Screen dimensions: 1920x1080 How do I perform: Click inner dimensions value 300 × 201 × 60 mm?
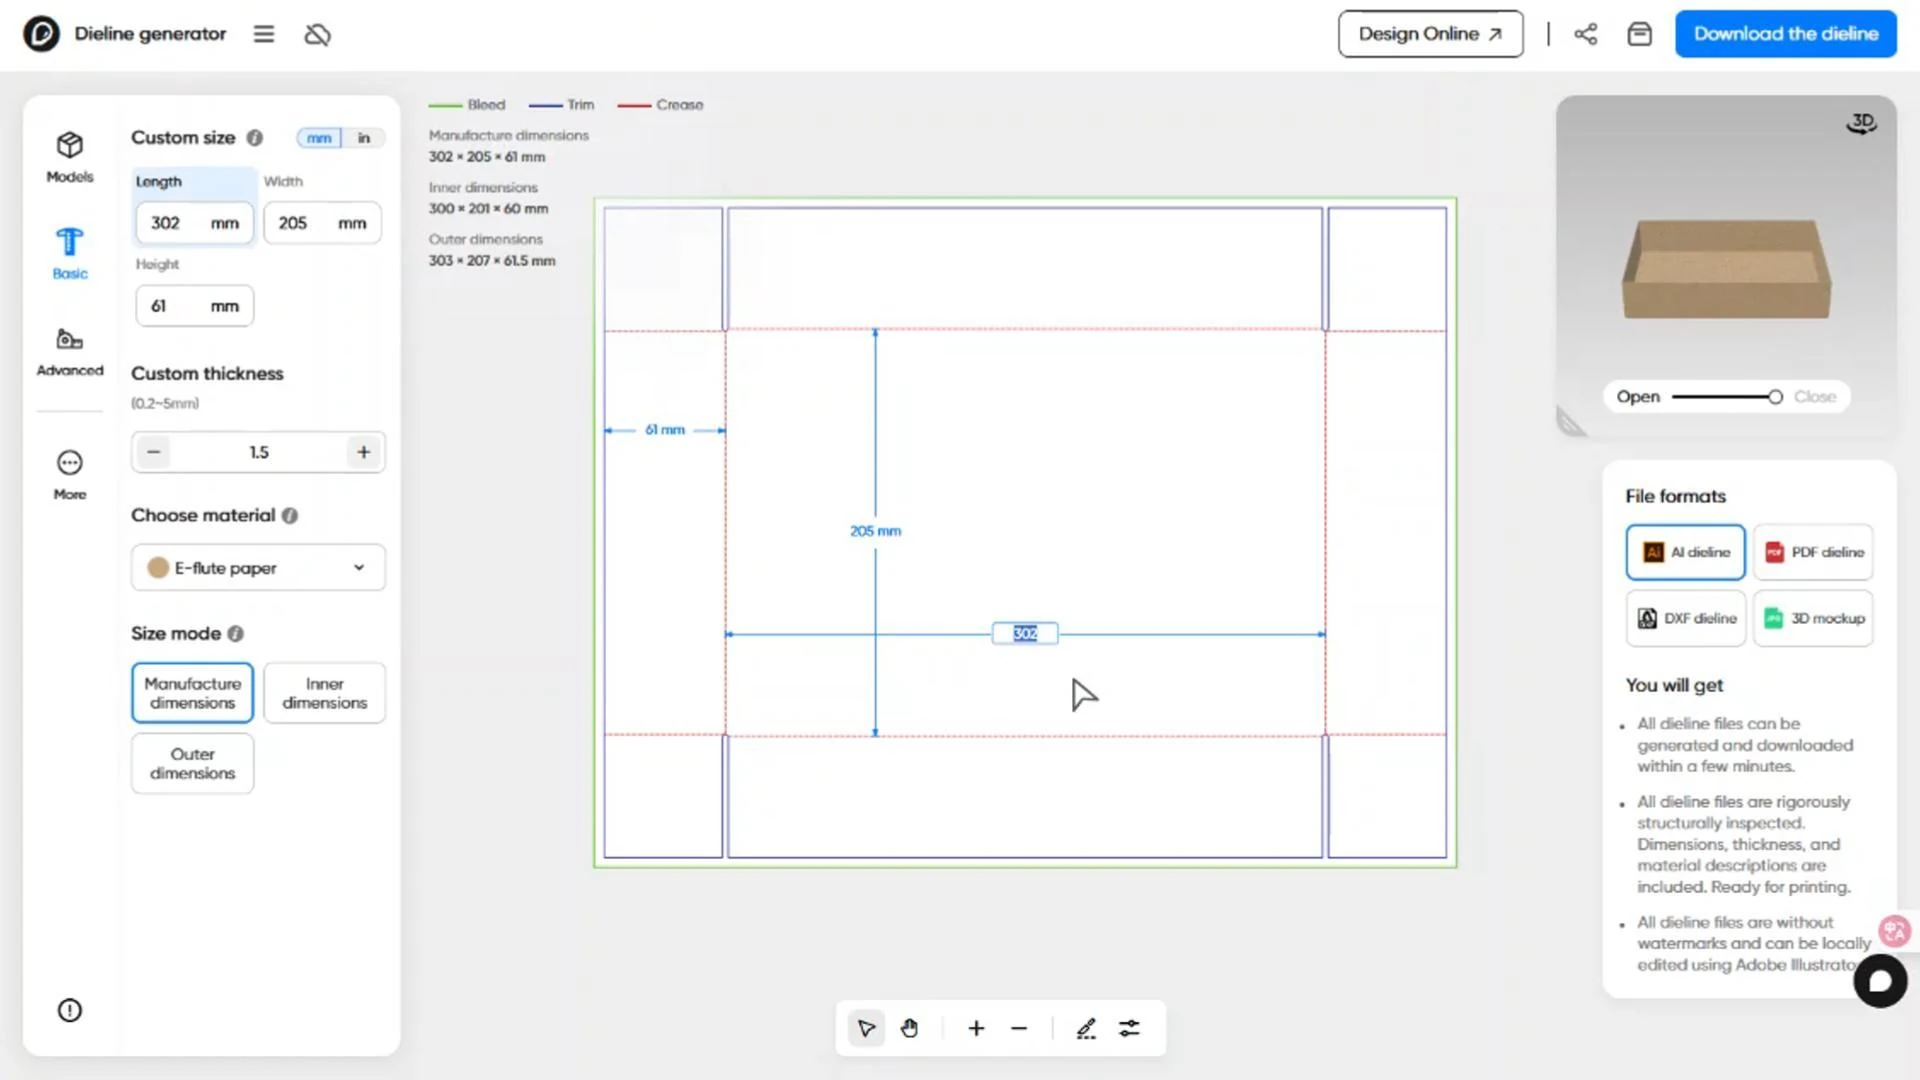(489, 209)
